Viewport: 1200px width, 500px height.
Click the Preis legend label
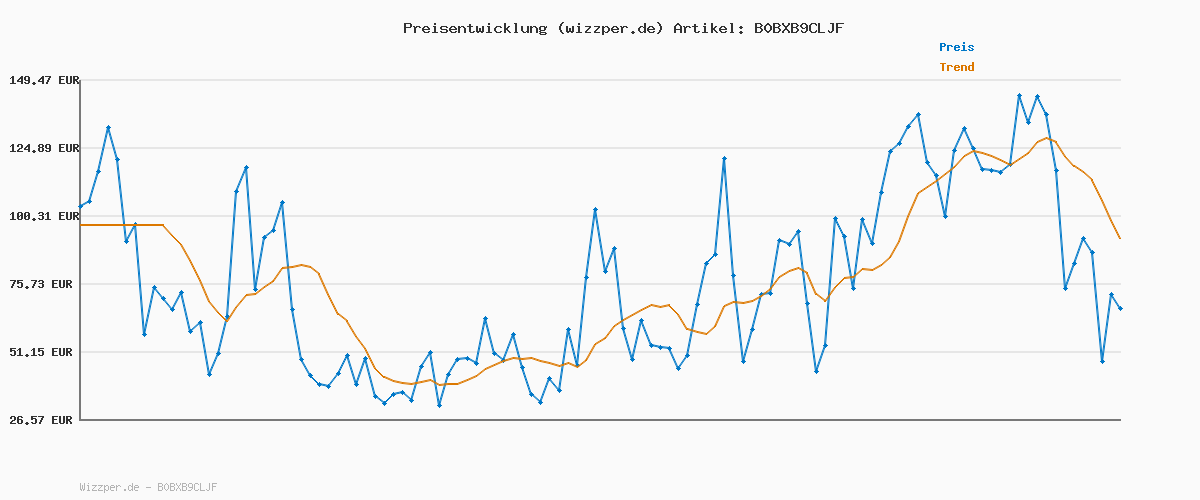tap(956, 47)
